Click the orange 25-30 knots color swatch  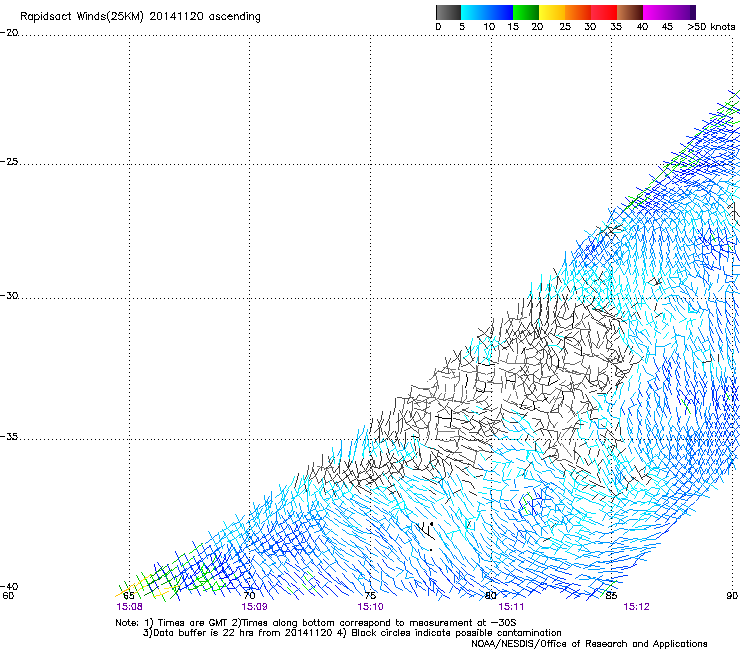coord(578,12)
